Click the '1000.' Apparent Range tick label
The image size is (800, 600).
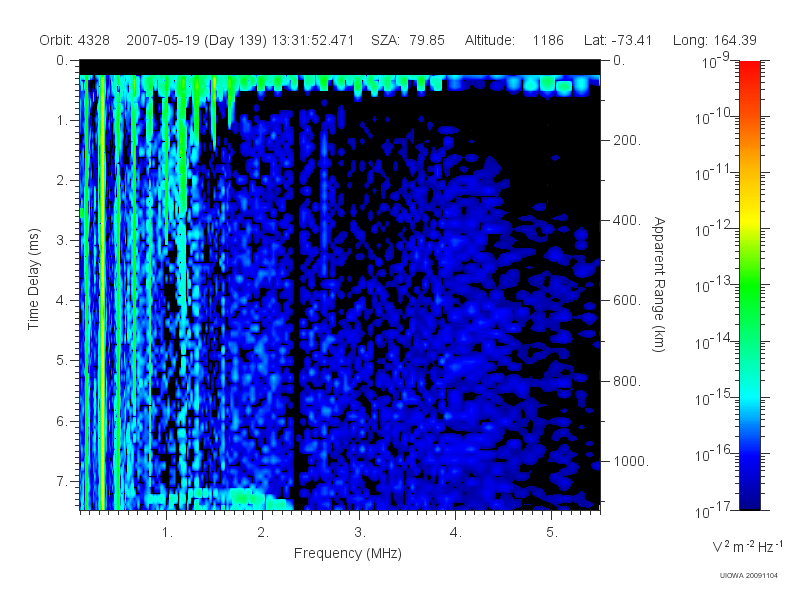click(631, 461)
